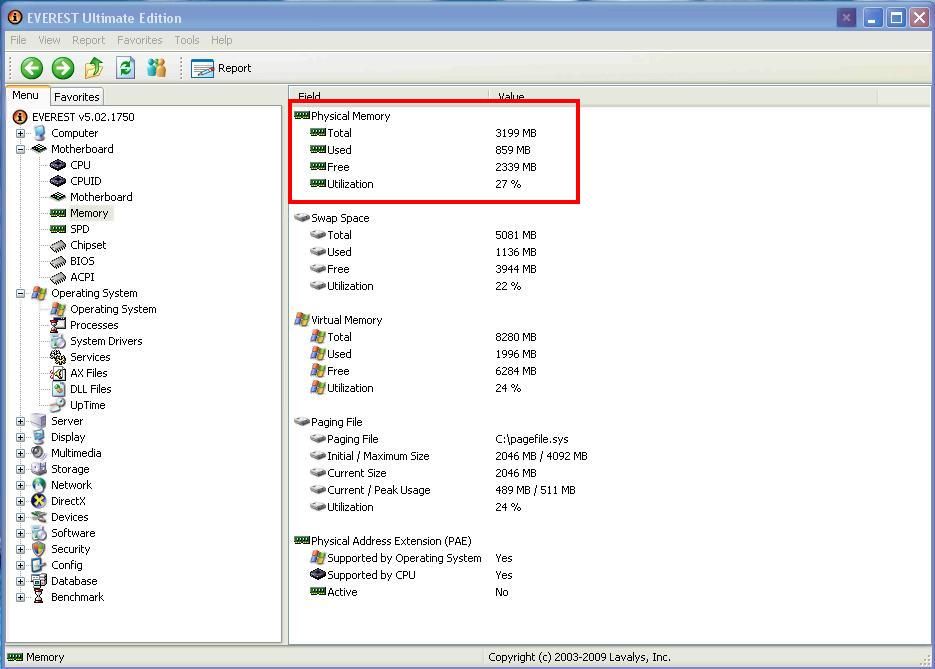Open the Tools menu
Screen dimensions: 935x669
click(187, 40)
